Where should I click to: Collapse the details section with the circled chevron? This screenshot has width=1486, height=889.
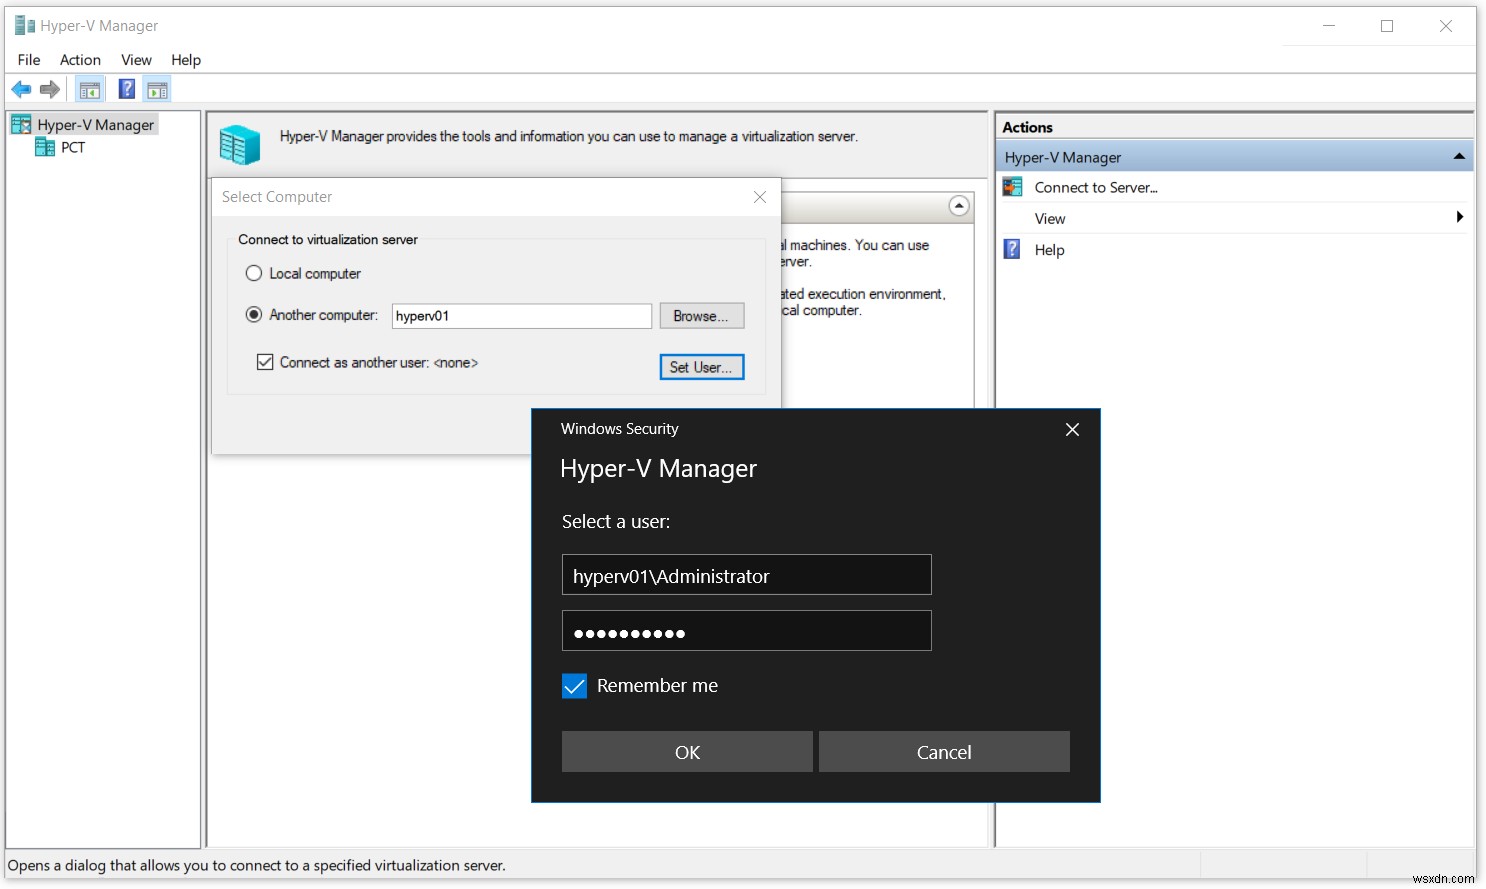coord(959,206)
